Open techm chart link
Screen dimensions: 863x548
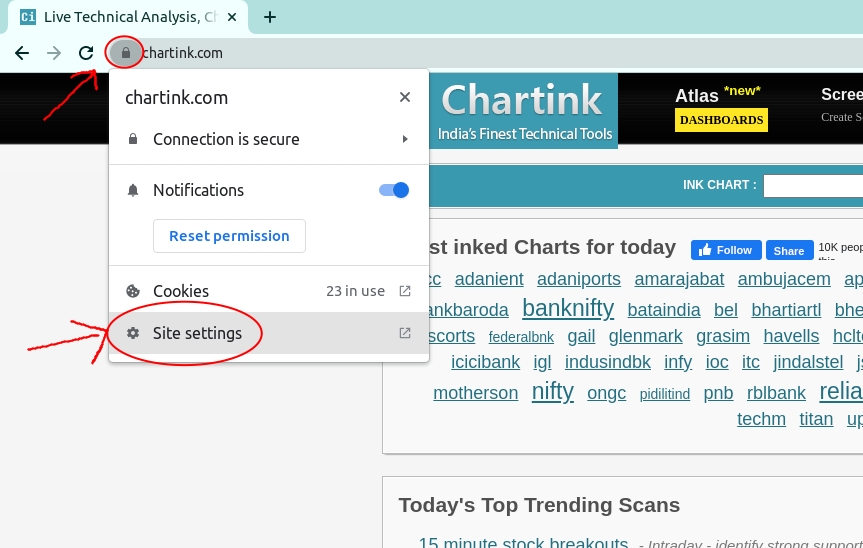pos(761,419)
